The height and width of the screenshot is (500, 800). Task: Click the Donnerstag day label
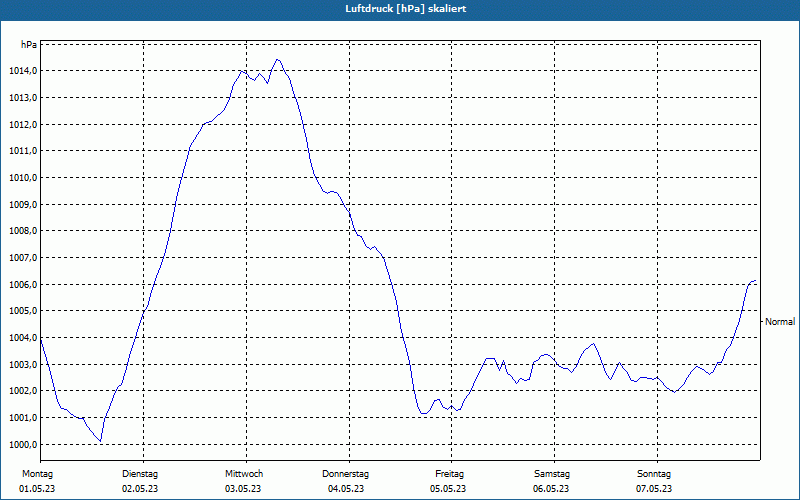click(x=345, y=474)
